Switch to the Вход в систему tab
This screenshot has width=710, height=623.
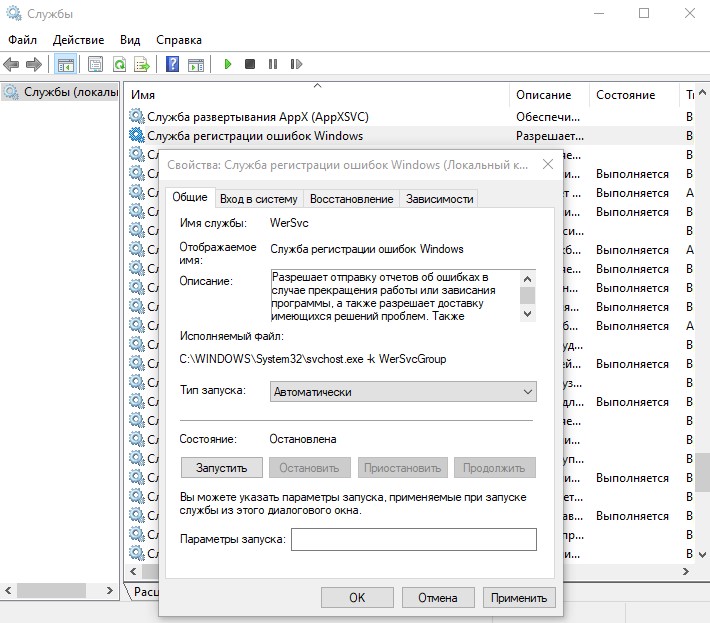click(x=259, y=199)
